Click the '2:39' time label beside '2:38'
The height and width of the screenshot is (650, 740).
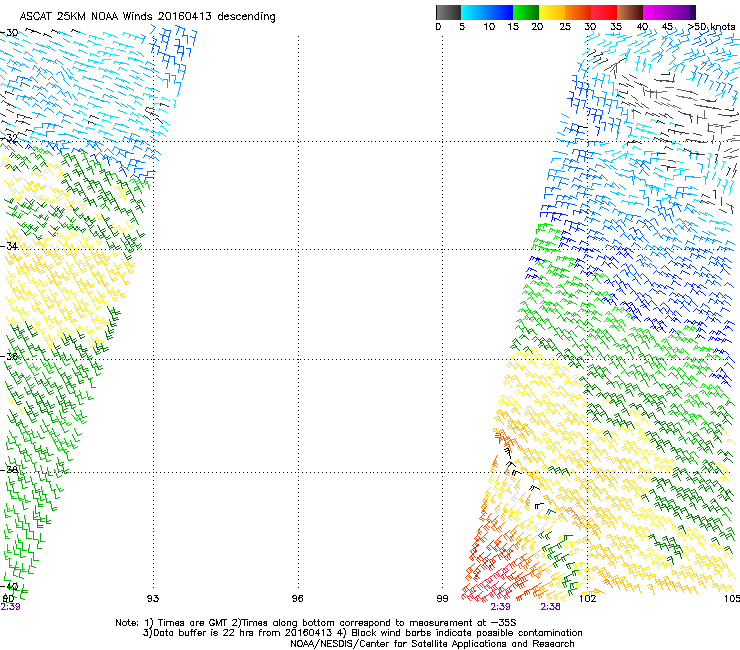pos(500,607)
